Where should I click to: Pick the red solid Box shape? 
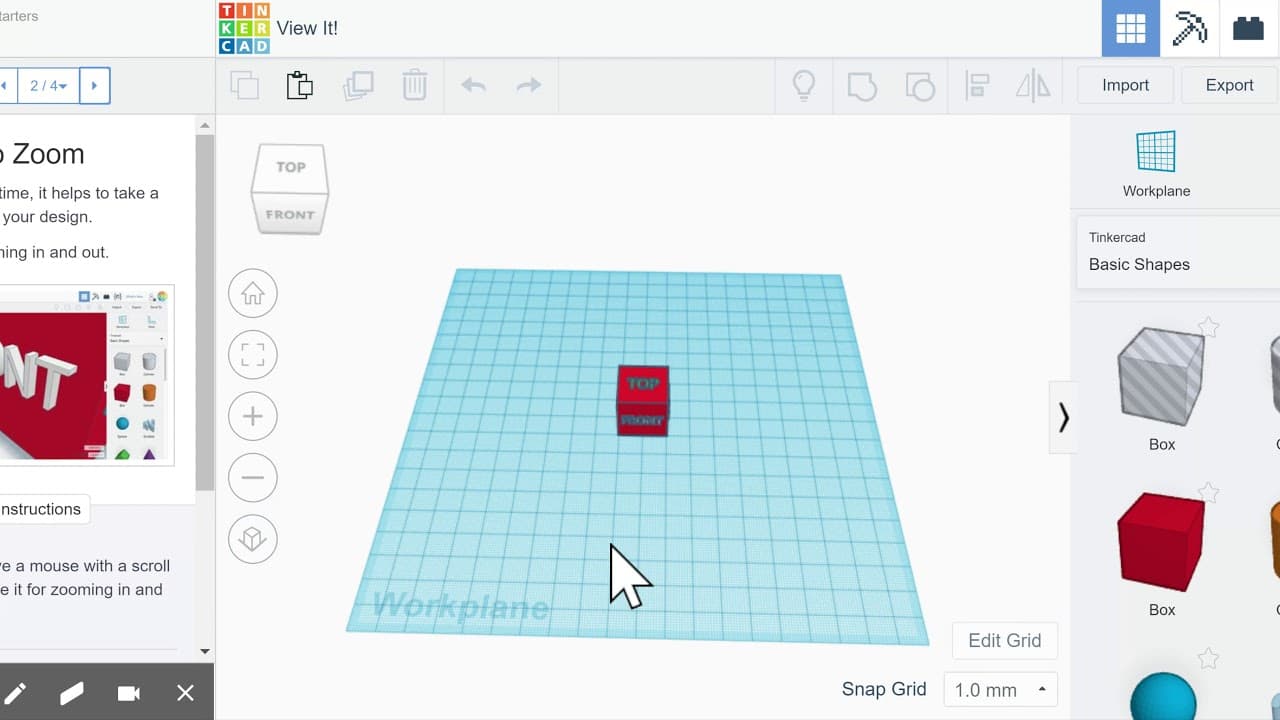click(x=1161, y=542)
